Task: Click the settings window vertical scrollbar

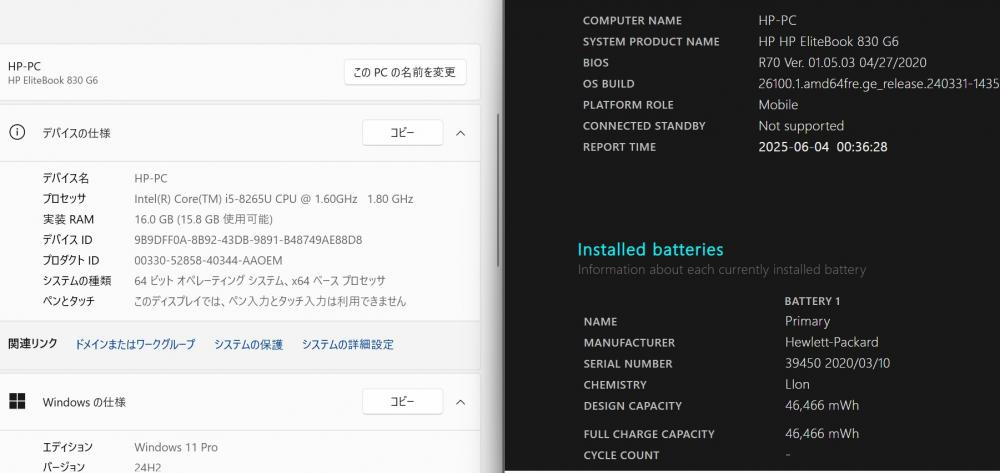Action: [498, 191]
